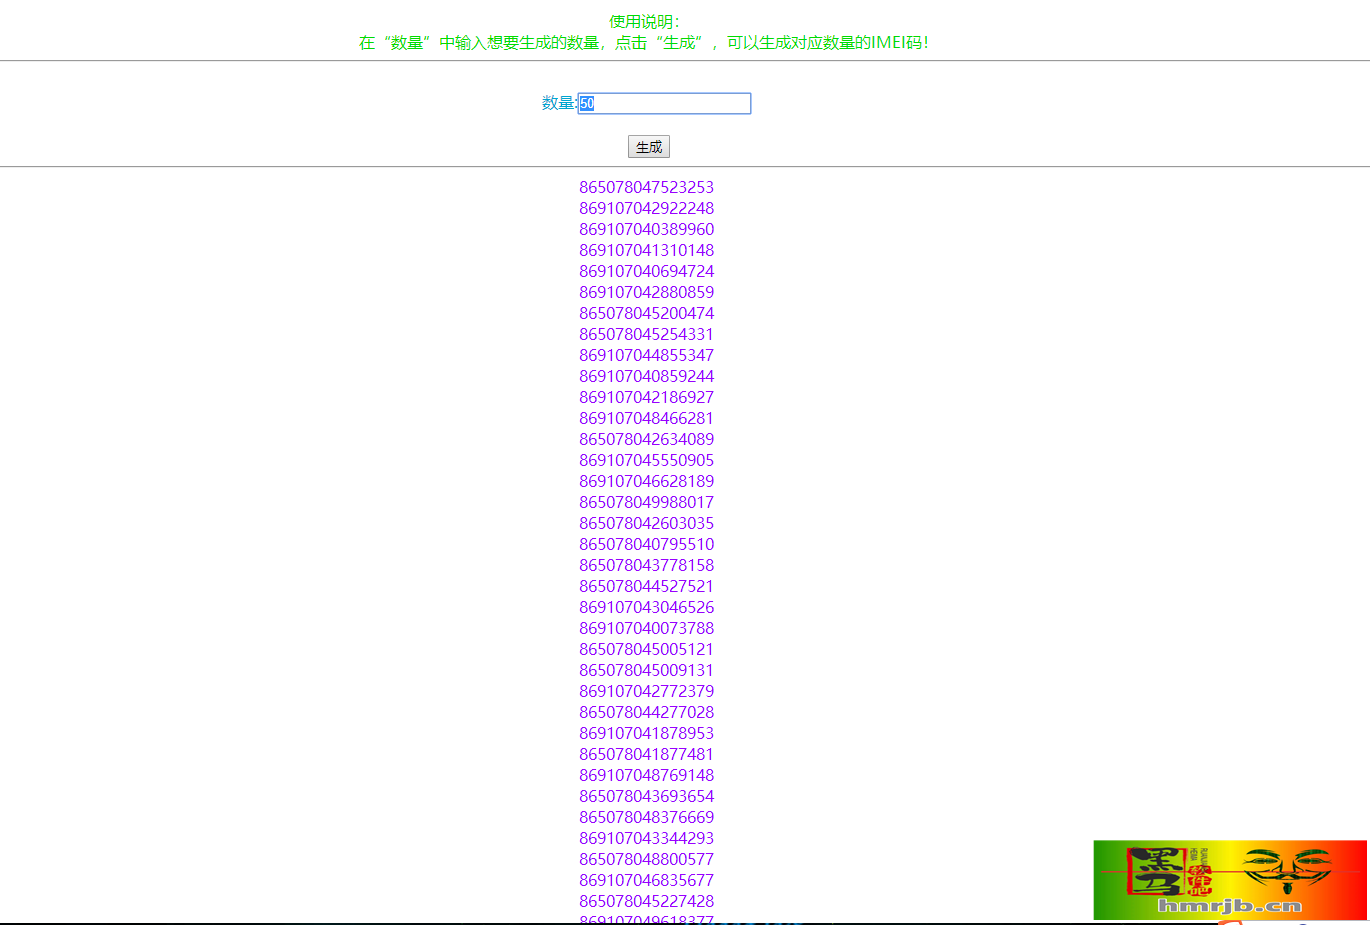Select IMEI 865078045200474
1370x925 pixels.
click(x=647, y=313)
